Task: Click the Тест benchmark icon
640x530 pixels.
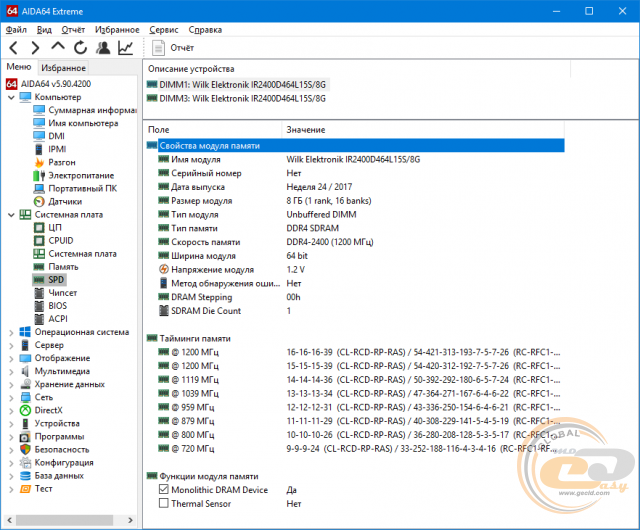Action: tap(25, 489)
